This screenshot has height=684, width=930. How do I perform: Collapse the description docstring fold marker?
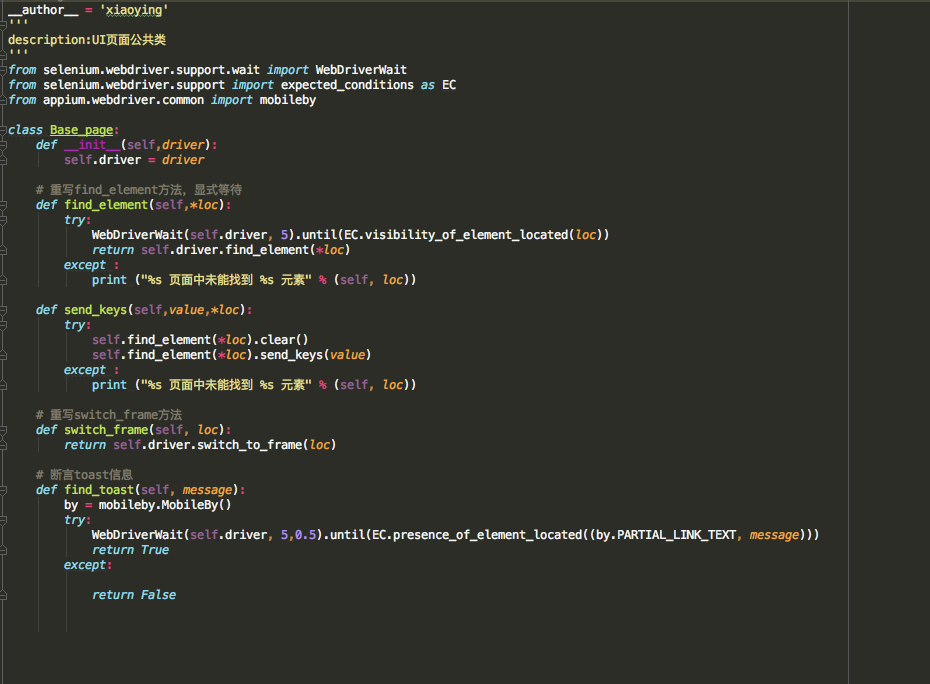[x=3, y=24]
